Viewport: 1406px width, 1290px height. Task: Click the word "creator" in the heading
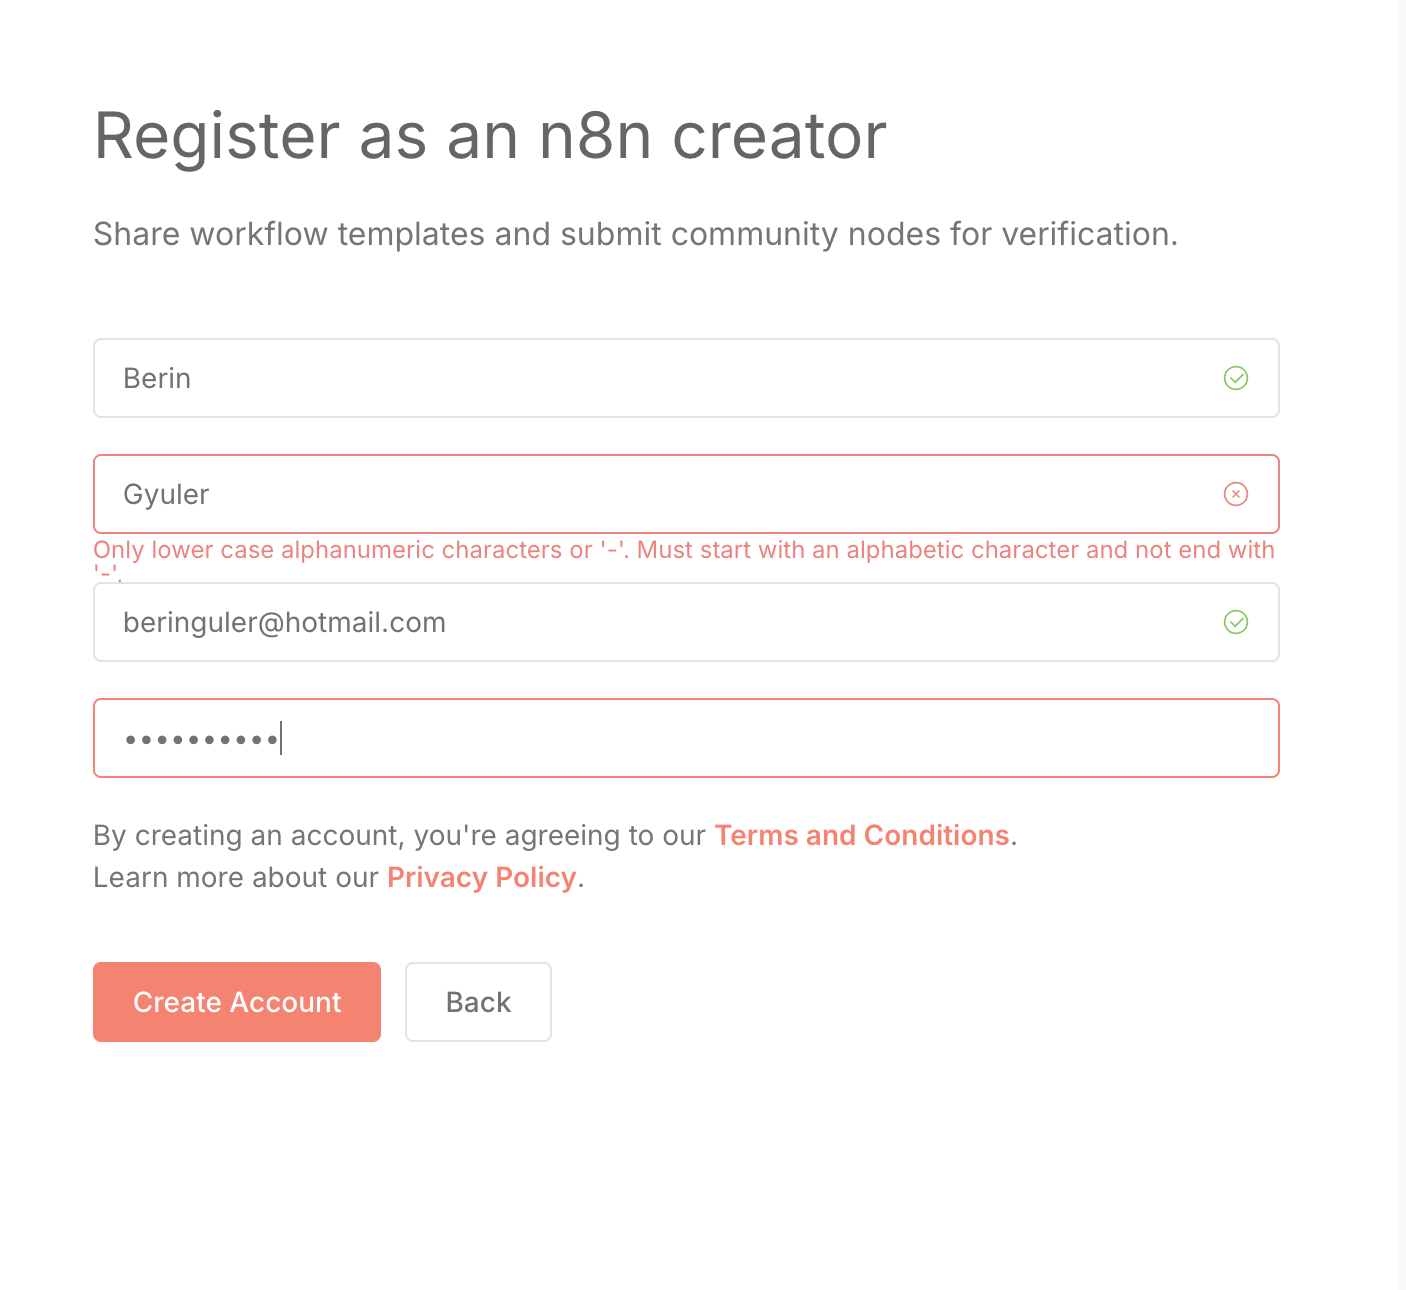point(779,136)
